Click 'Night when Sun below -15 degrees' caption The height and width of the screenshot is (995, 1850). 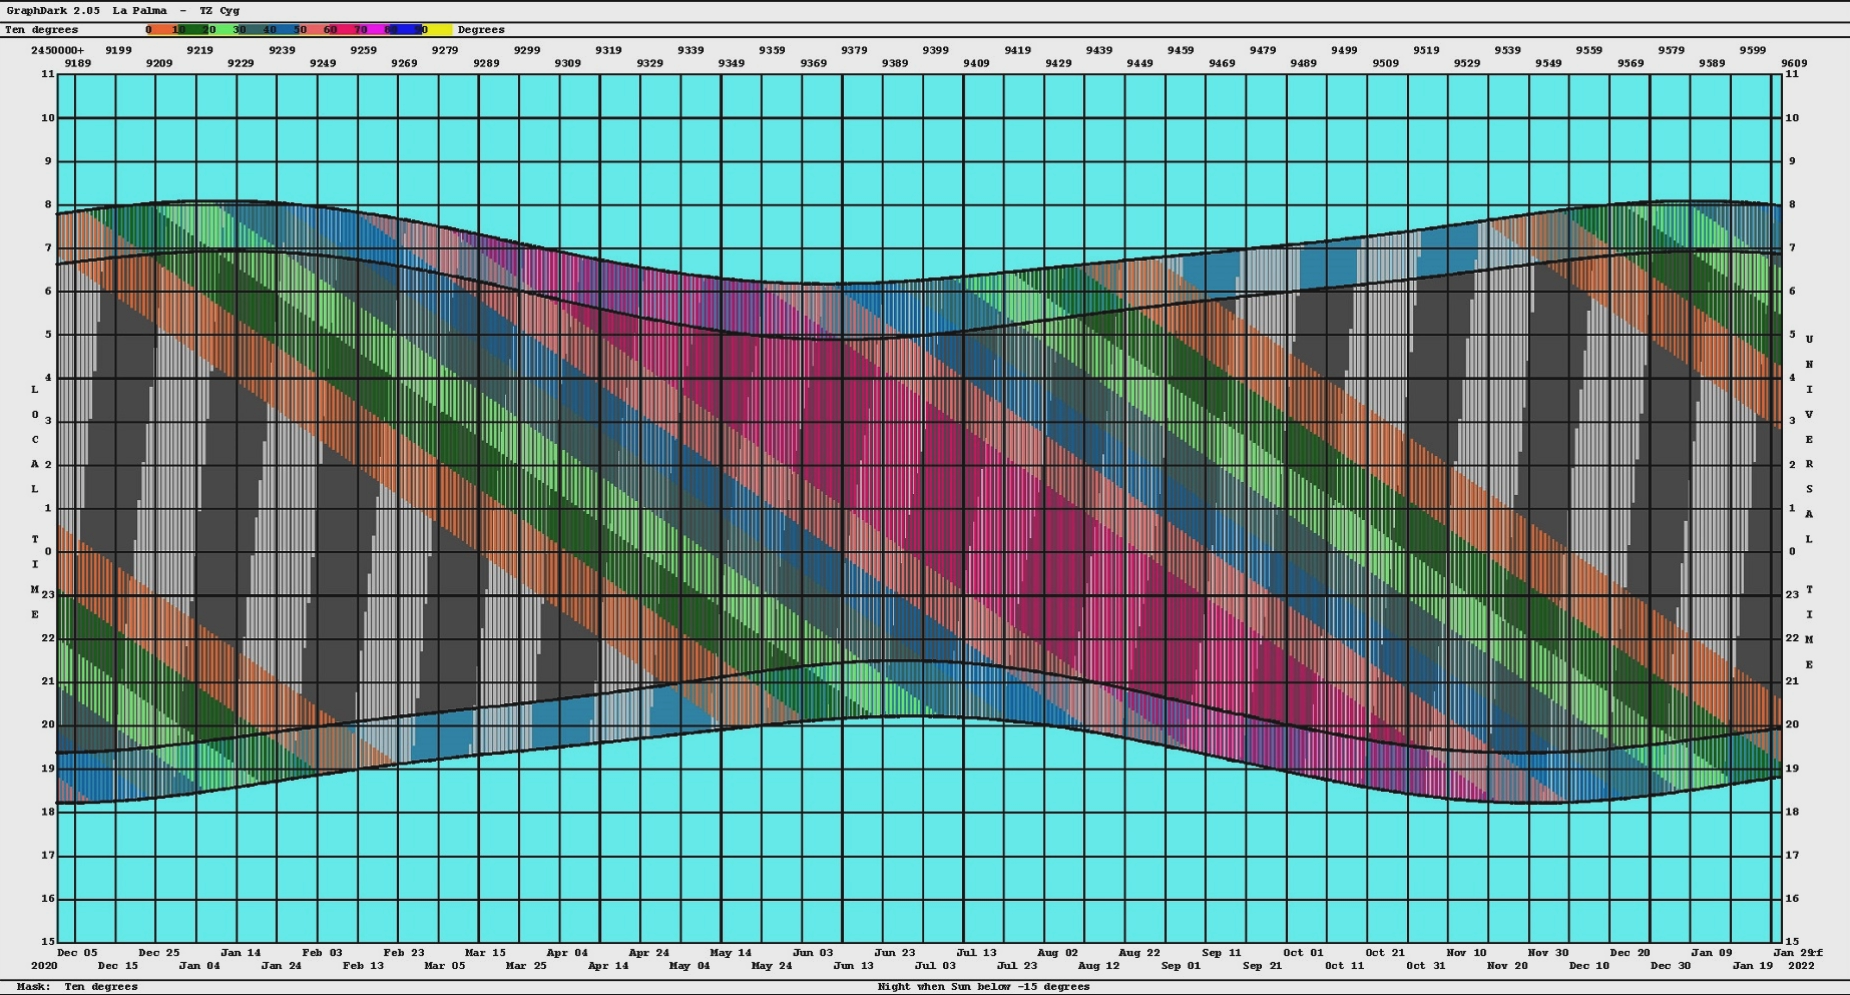[983, 987]
